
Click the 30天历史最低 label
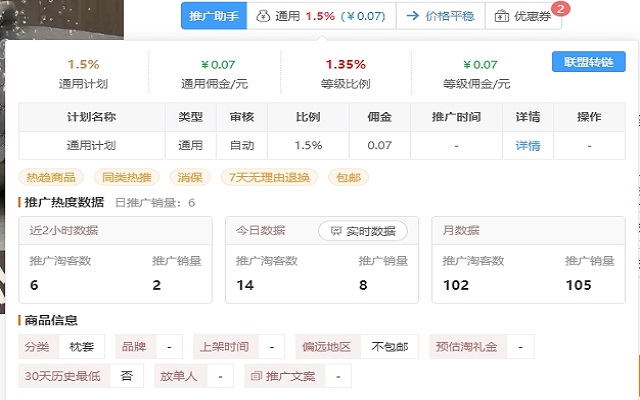pyautogui.click(x=63, y=376)
